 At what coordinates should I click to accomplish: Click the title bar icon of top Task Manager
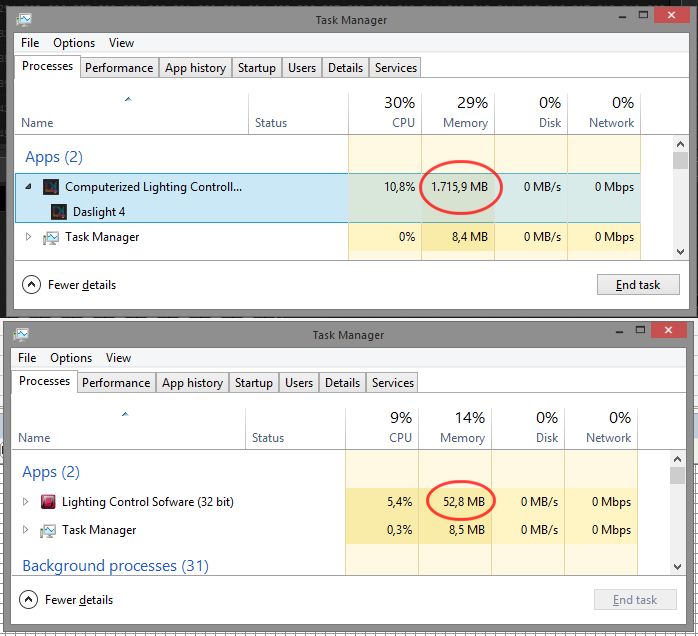point(24,20)
